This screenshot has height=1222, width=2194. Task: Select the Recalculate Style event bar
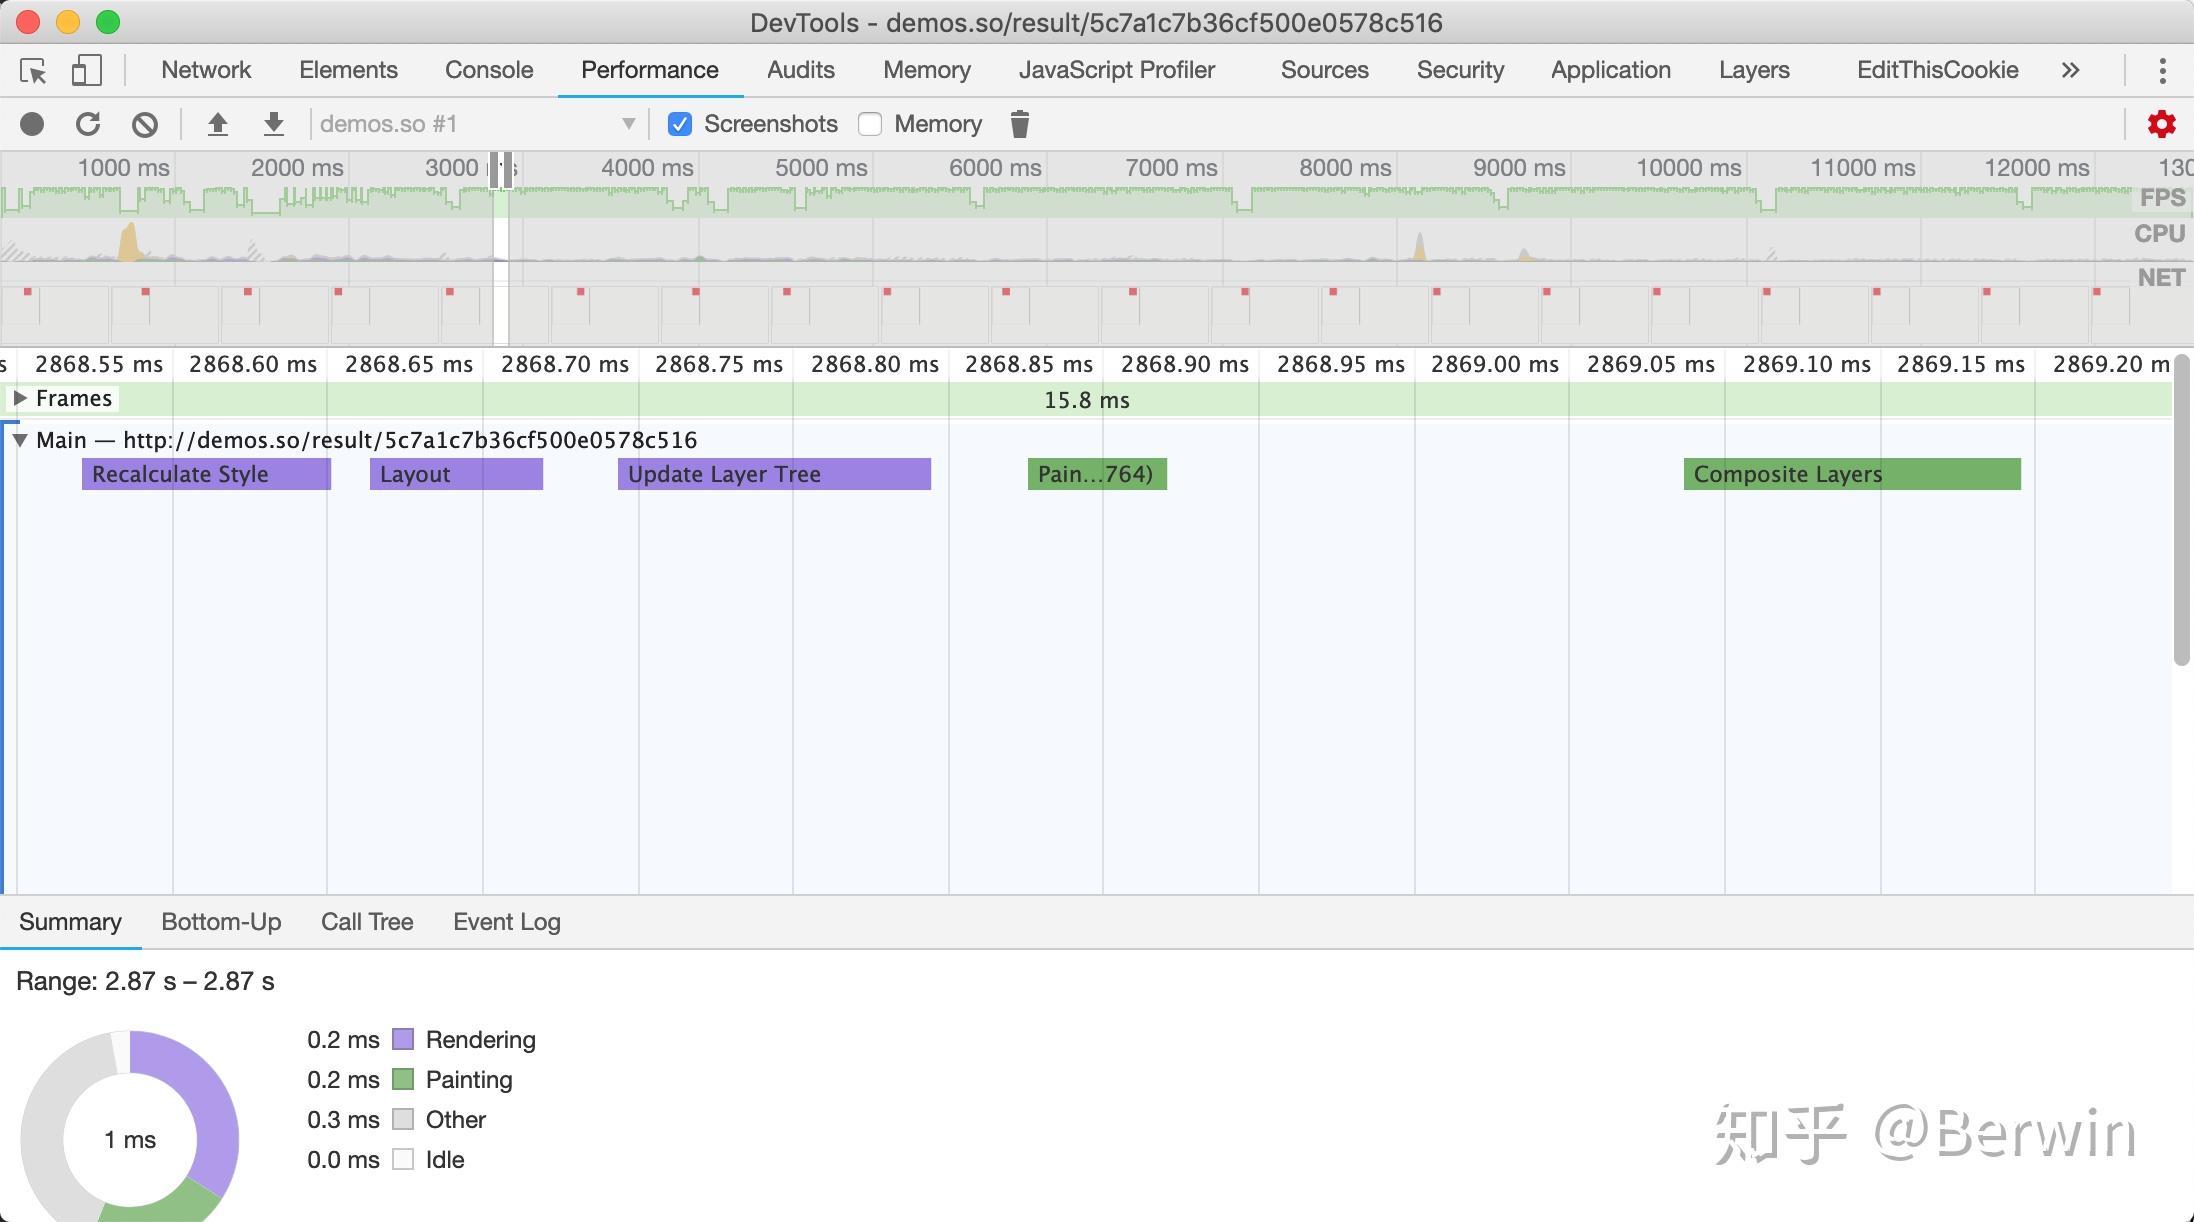(205, 474)
